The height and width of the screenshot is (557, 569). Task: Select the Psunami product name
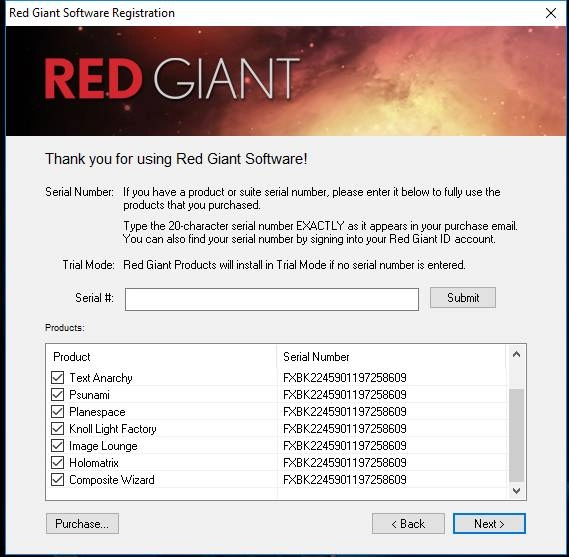(x=89, y=395)
